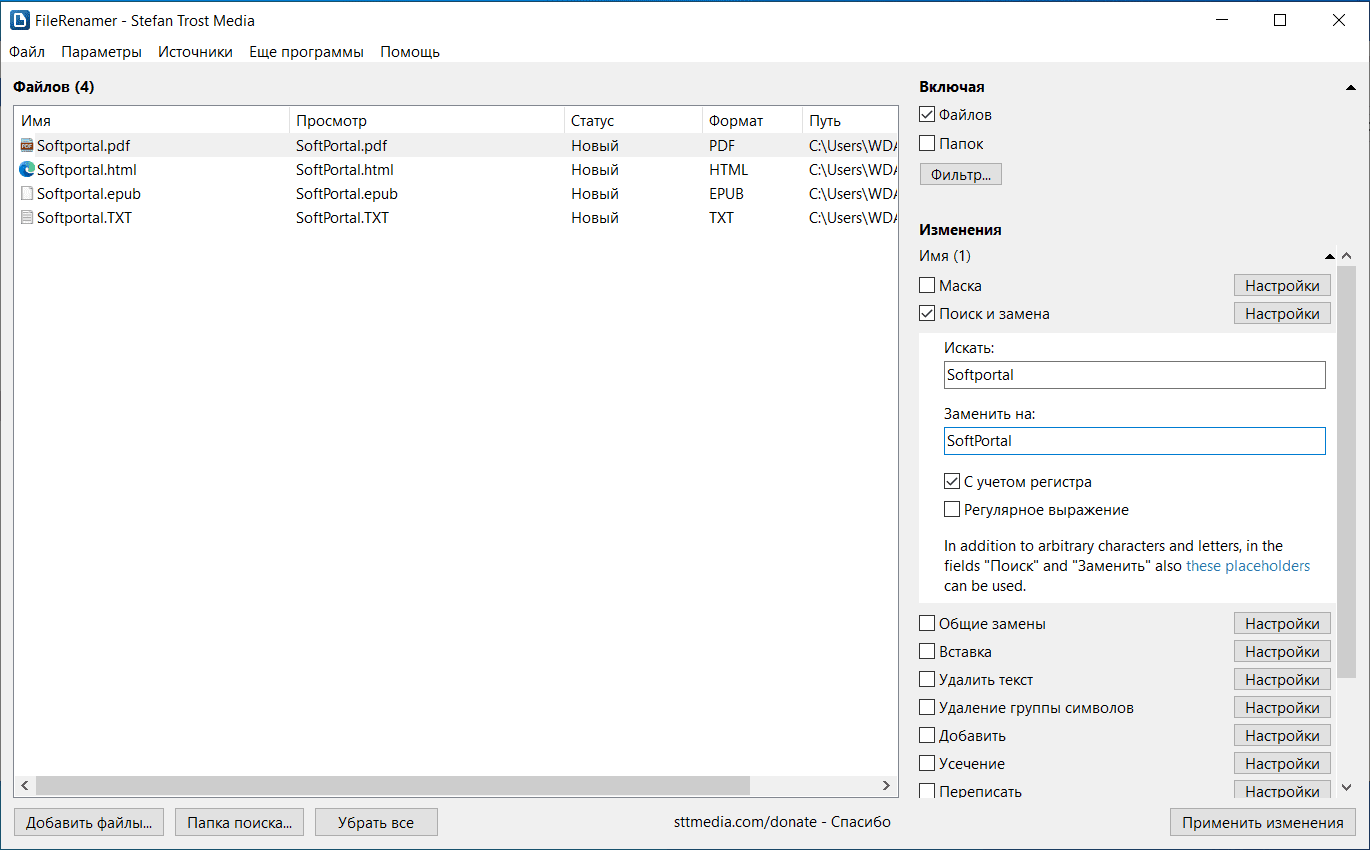The height and width of the screenshot is (850, 1370).
Task: Click the Папка поиска... button
Action: (x=239, y=823)
